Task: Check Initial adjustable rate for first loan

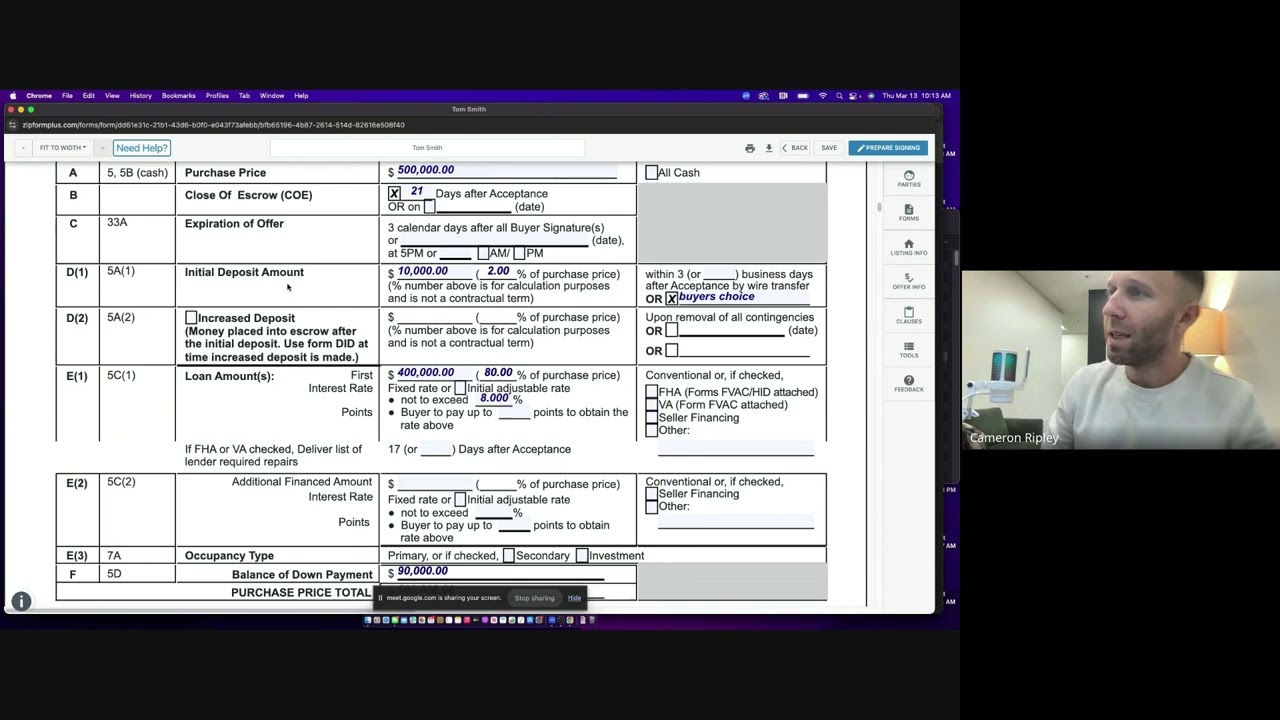Action: (460, 388)
